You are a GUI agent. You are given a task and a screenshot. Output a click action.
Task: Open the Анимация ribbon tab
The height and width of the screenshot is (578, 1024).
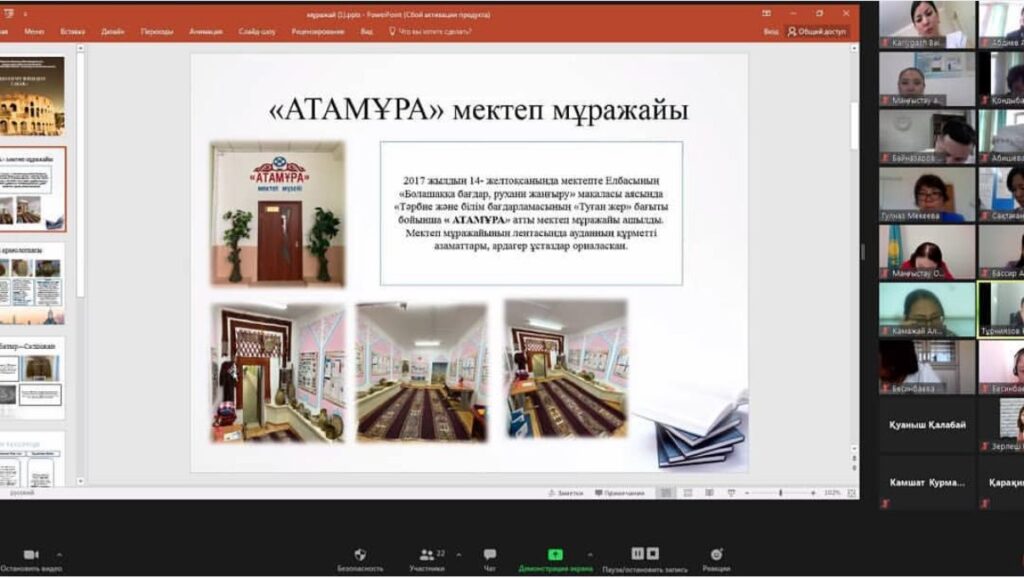tap(206, 31)
